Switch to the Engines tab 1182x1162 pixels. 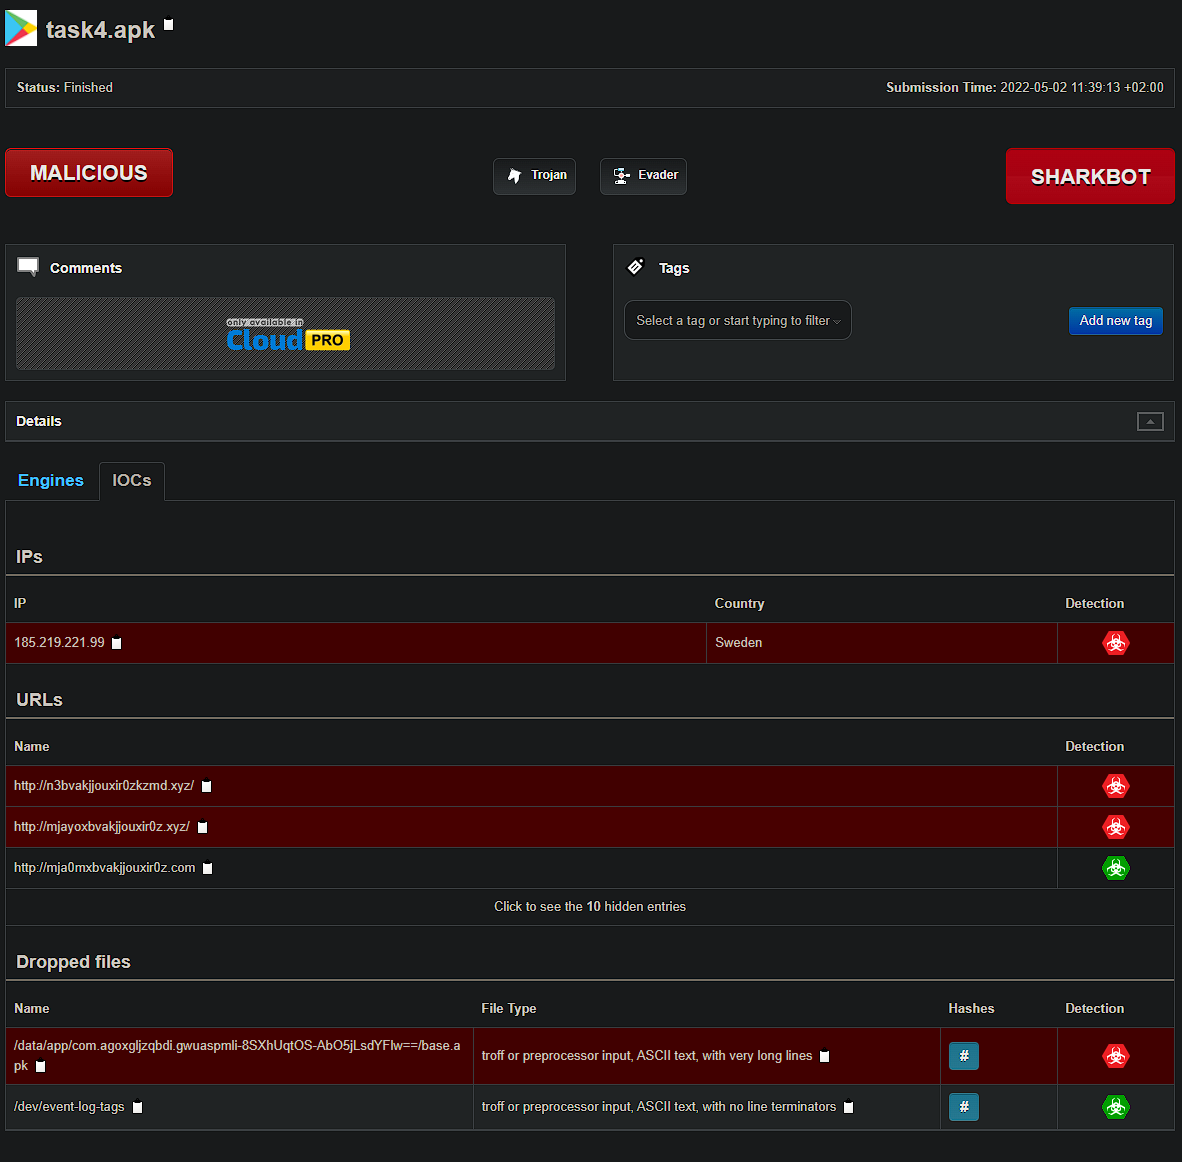pyautogui.click(x=51, y=480)
